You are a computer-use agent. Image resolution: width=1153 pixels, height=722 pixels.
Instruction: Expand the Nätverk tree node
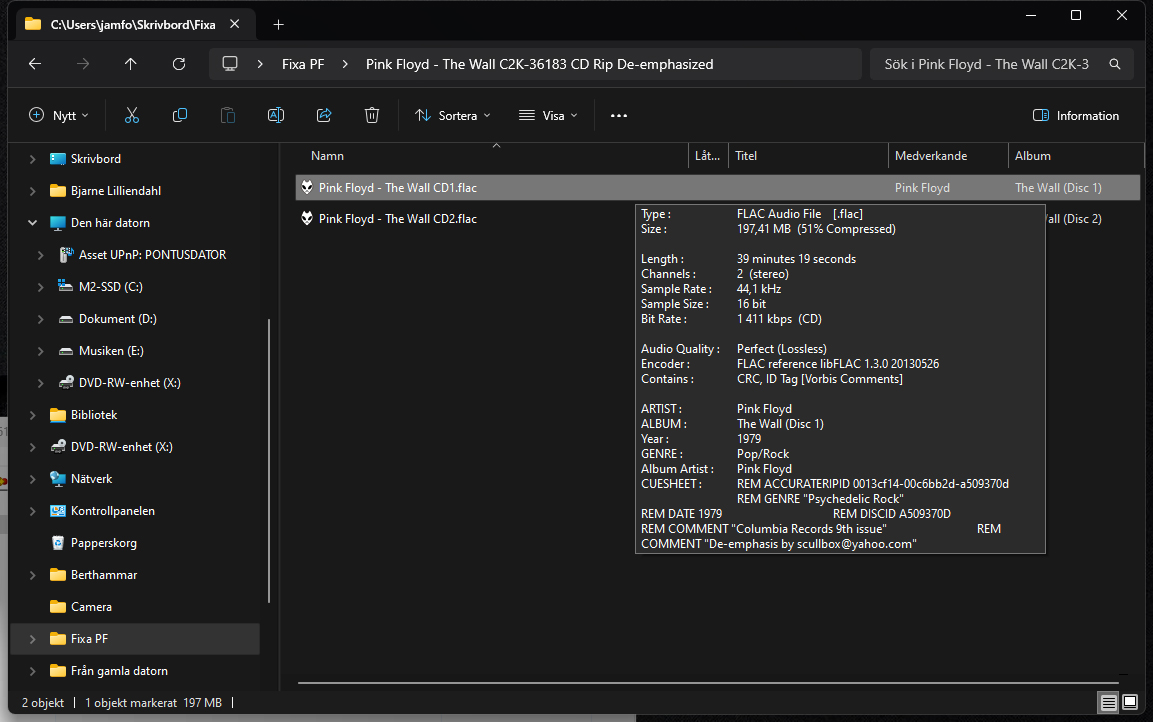tap(32, 479)
